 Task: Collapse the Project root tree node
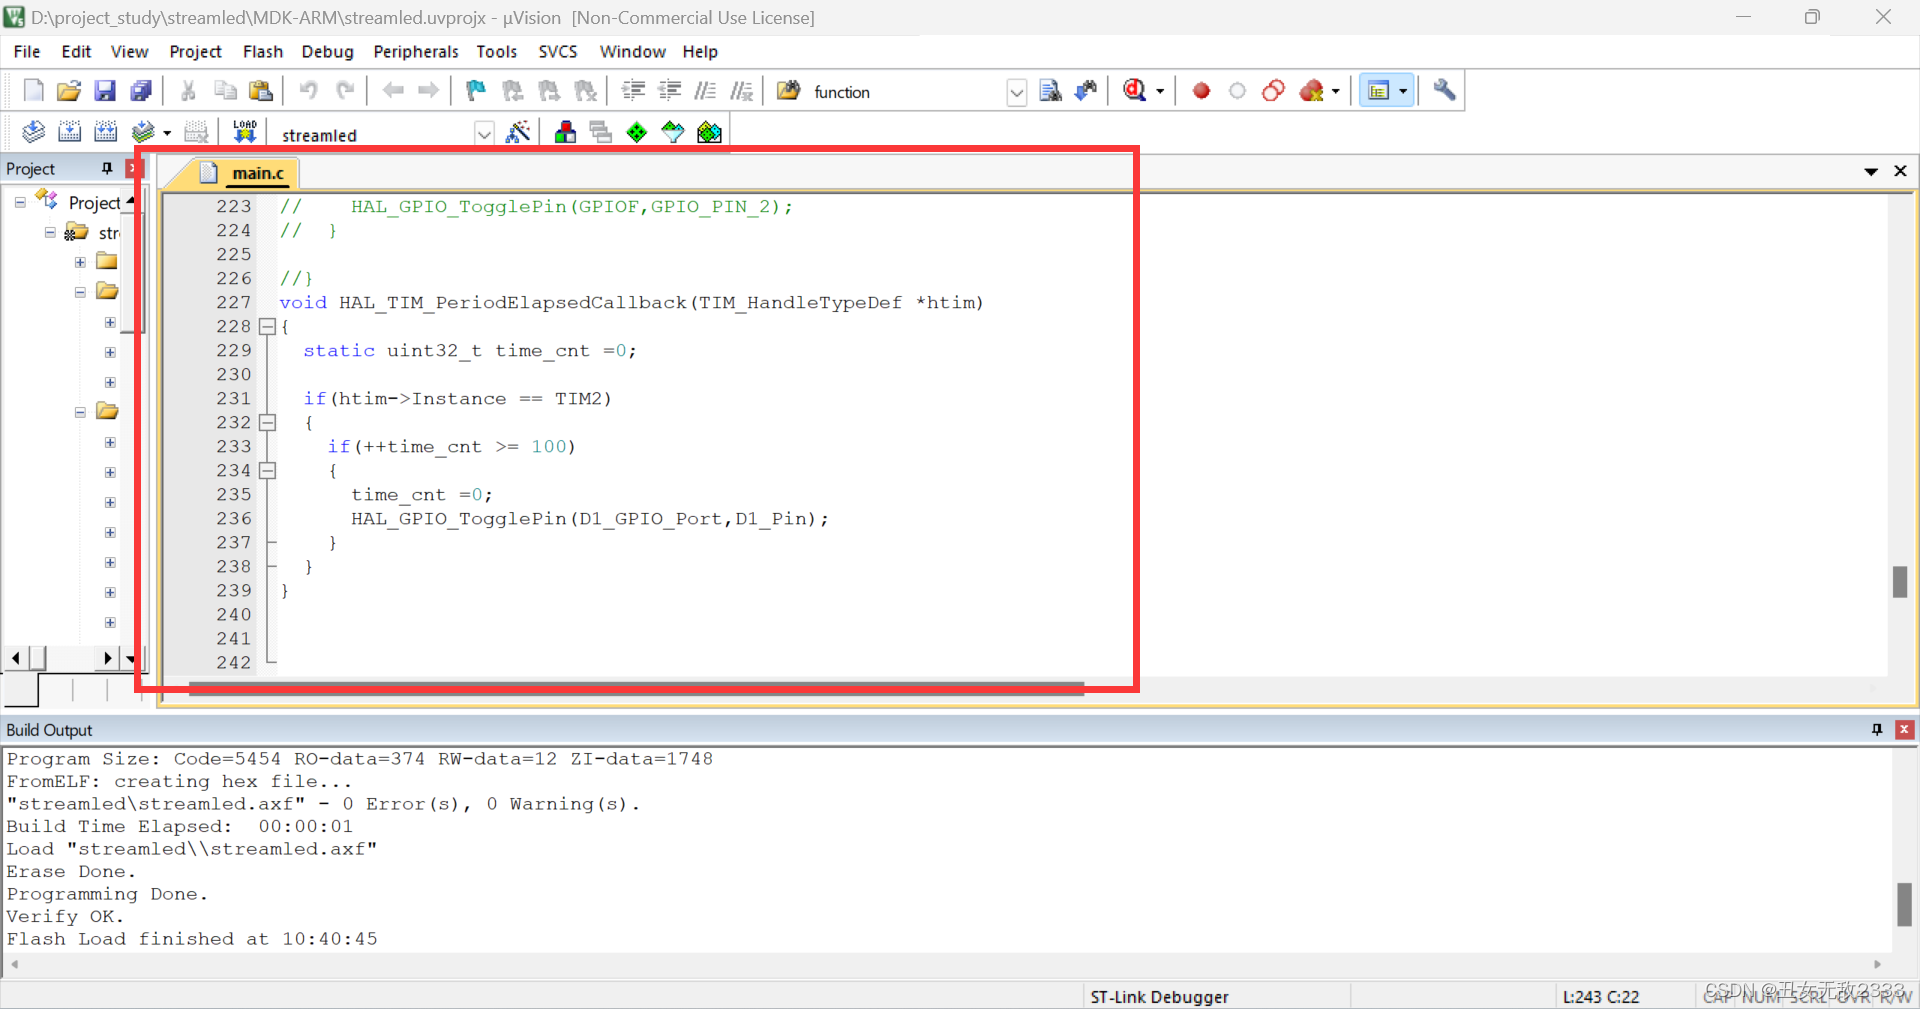click(x=20, y=202)
